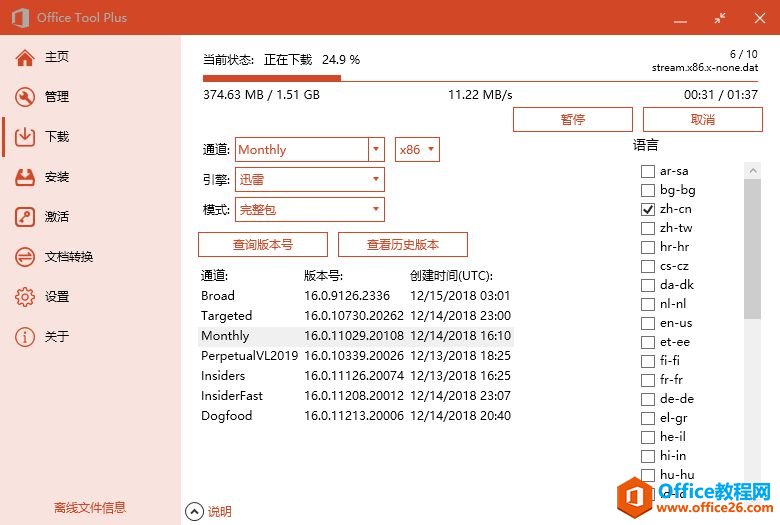Select the Insiders channel row
This screenshot has width=780, height=525.
coord(356,376)
